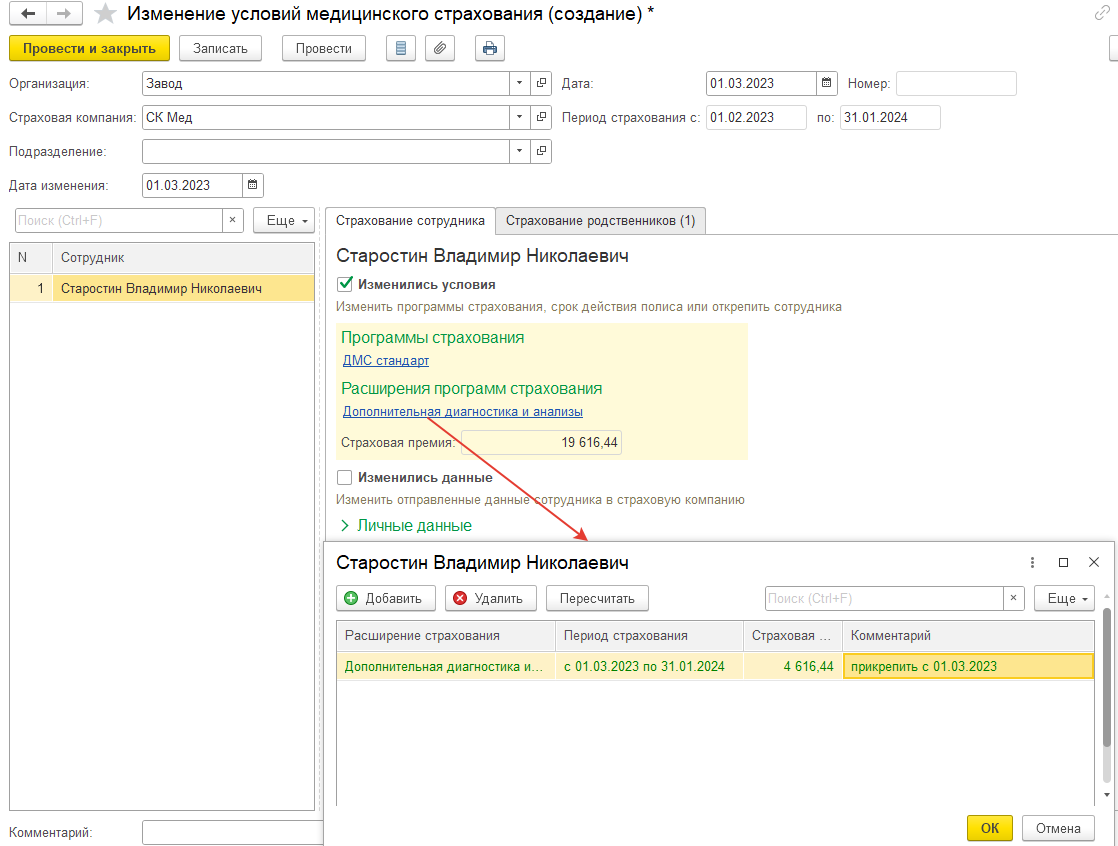This screenshot has height=846, width=1118.
Task: Click Провести и закрыть button
Action: click(89, 48)
